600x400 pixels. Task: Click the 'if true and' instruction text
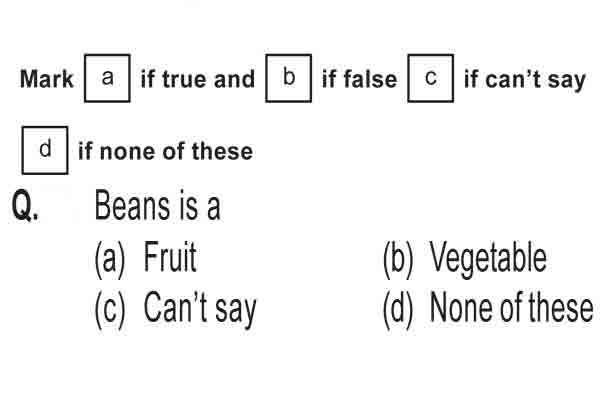tap(198, 79)
